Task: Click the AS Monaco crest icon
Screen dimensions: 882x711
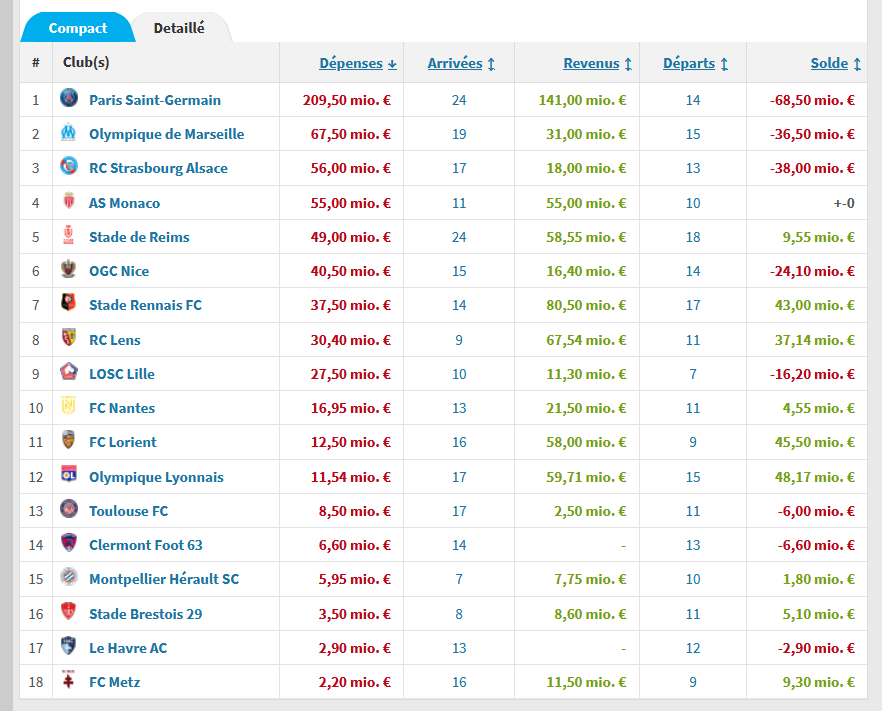Action: coord(69,201)
